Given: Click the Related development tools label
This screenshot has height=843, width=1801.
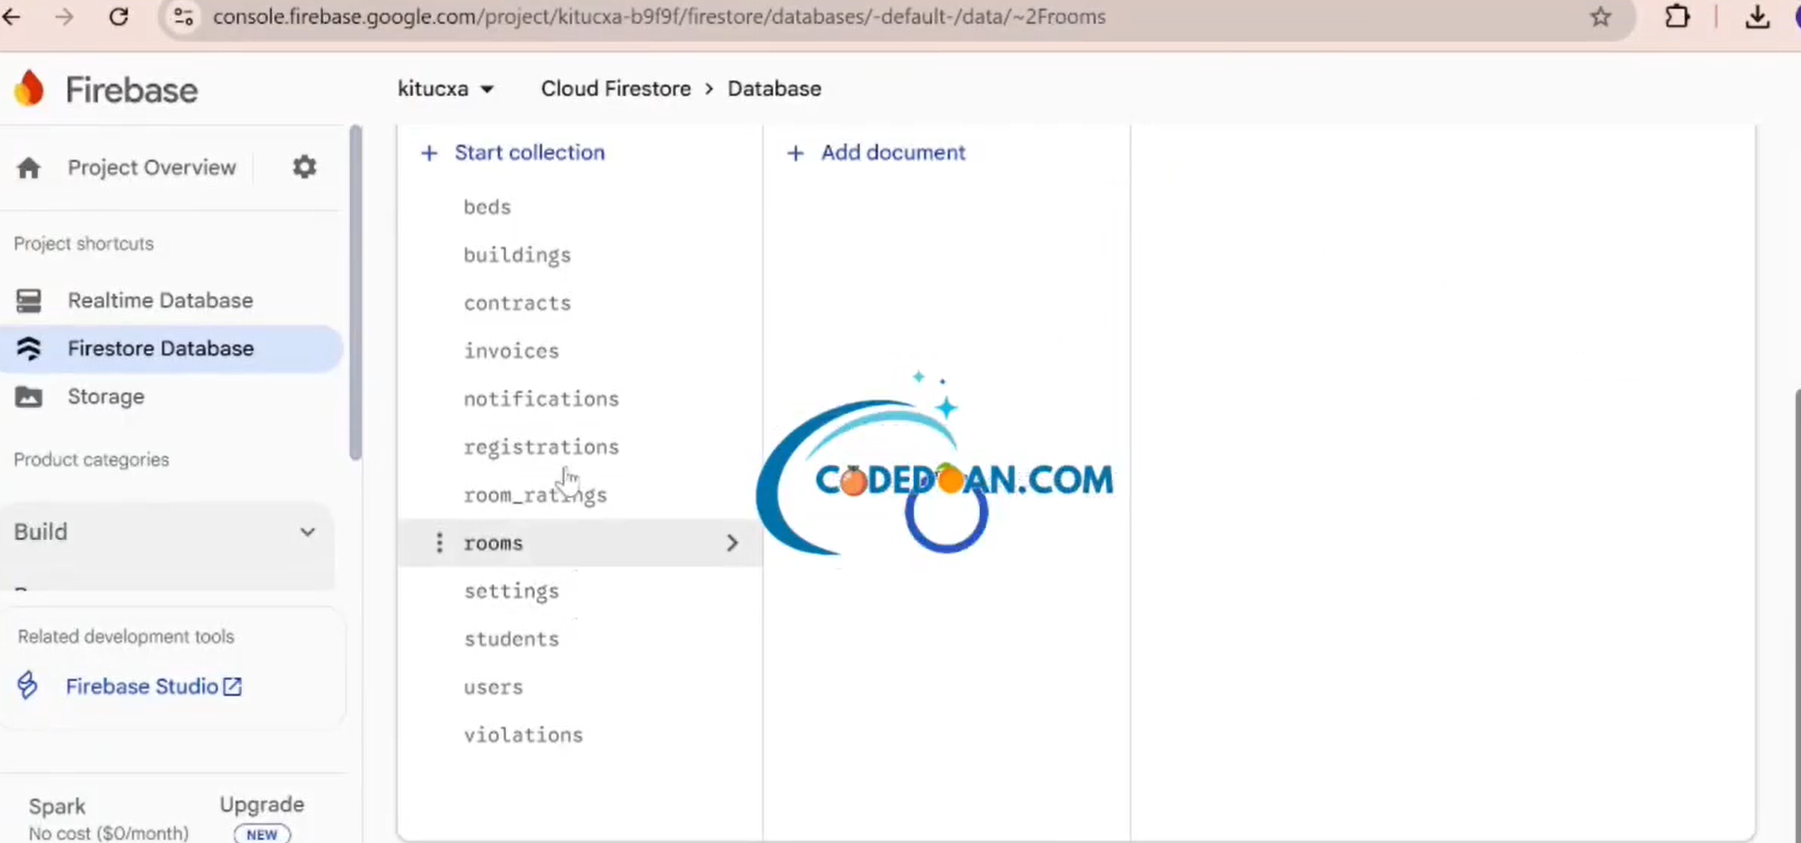Looking at the screenshot, I should point(126,637).
